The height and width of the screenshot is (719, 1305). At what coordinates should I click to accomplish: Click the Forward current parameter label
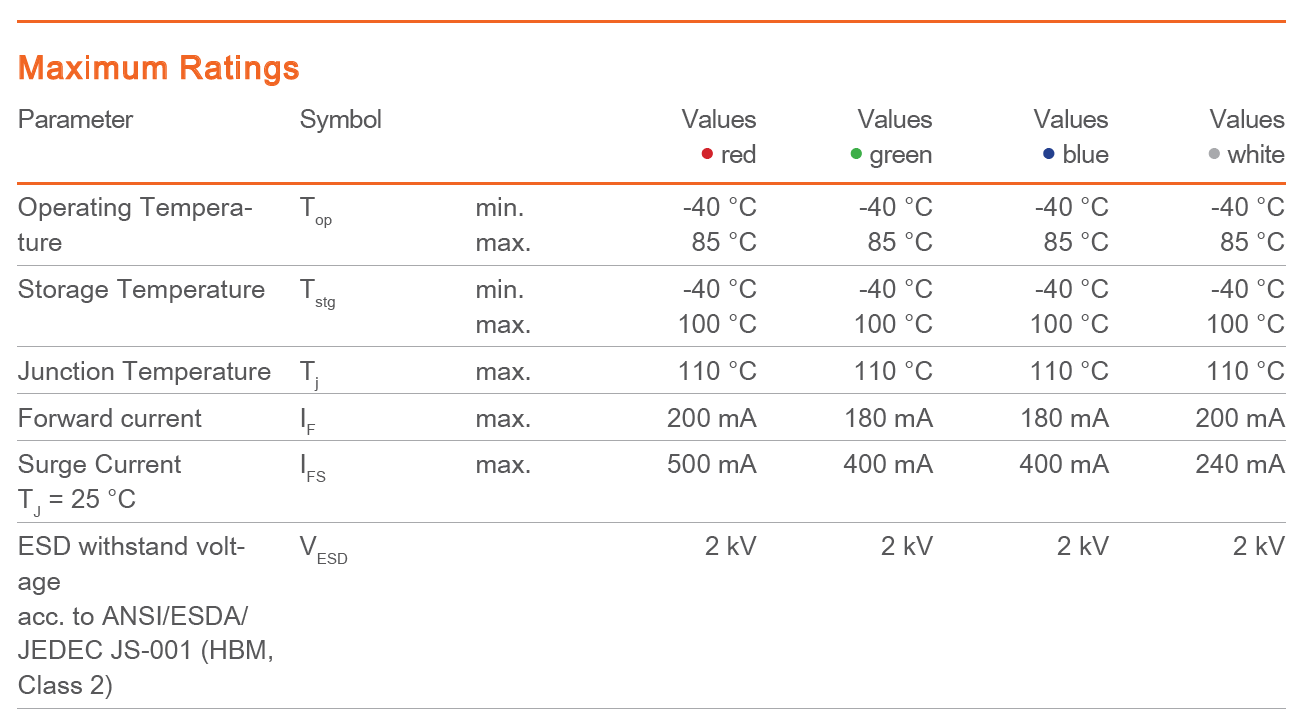110,418
